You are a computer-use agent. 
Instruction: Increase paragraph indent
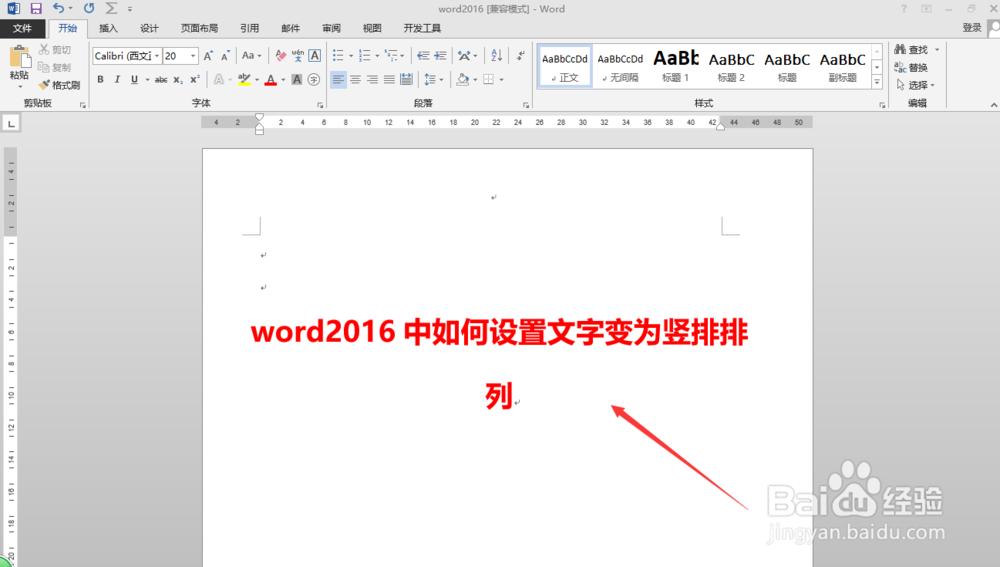click(x=441, y=56)
